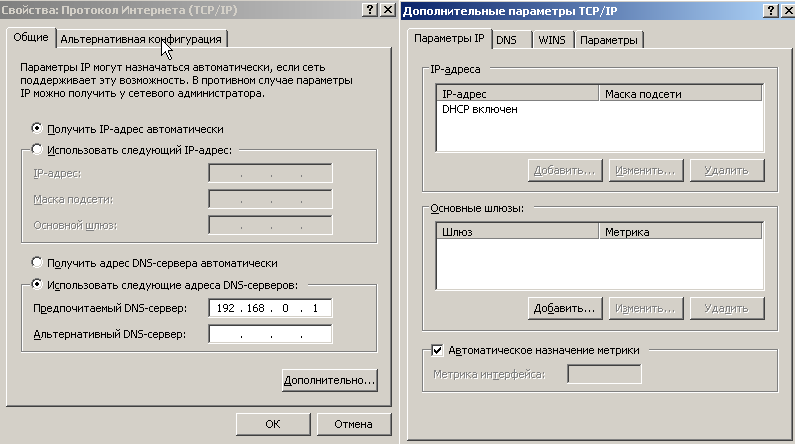The width and height of the screenshot is (795, 444).
Task: Confirm with the OK button
Action: pyautogui.click(x=273, y=424)
